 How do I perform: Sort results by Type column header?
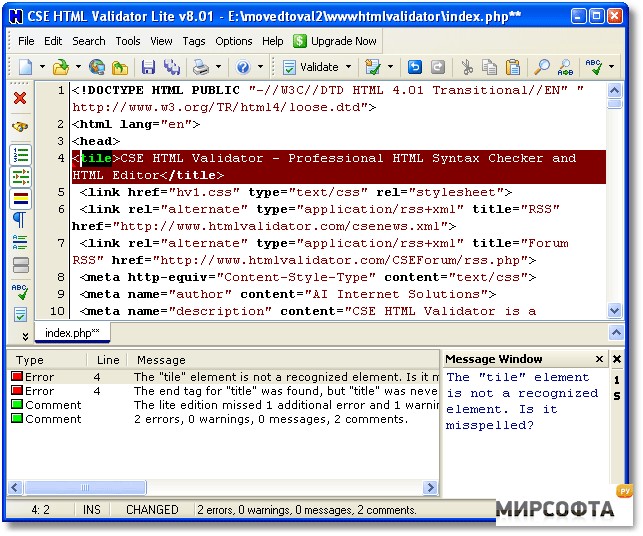tap(47, 360)
